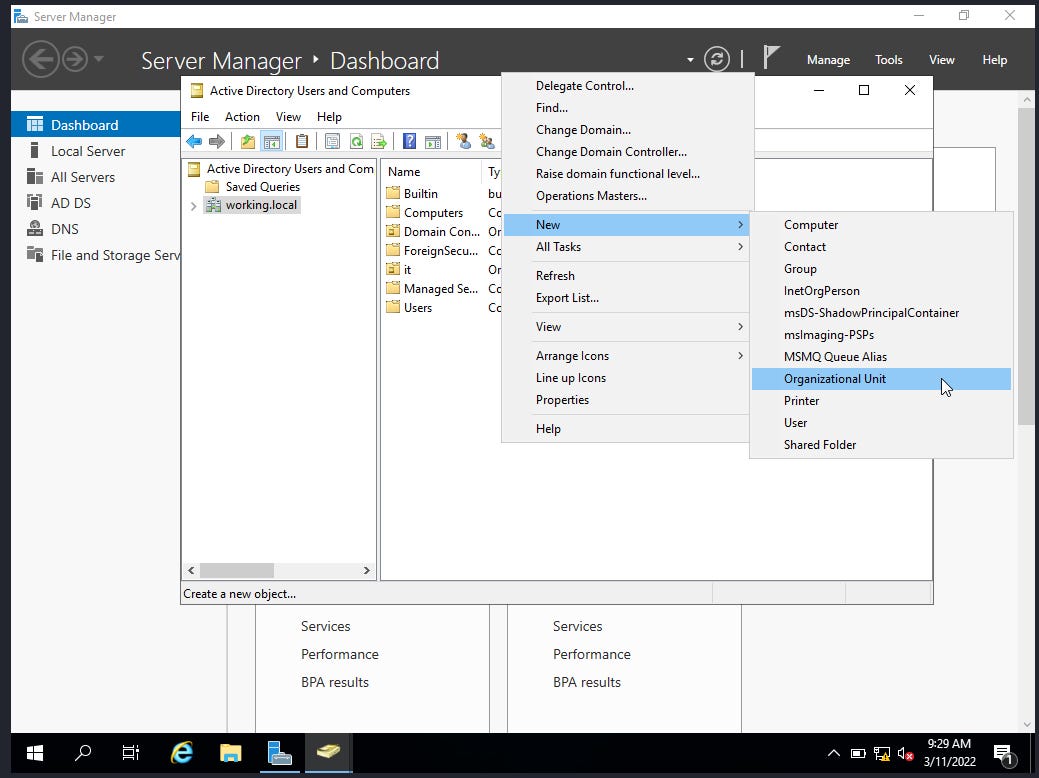Choose Group from the New submenu
The image size is (1039, 778).
pyautogui.click(x=881, y=269)
